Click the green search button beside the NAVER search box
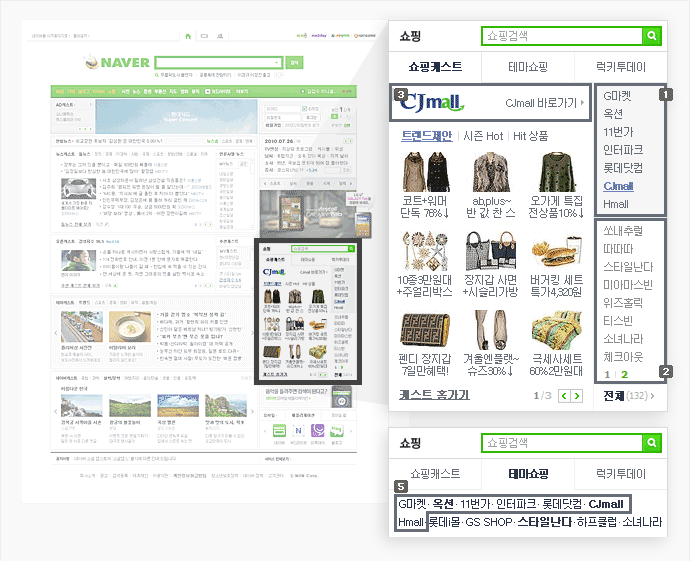This screenshot has width=690, height=561. tap(294, 62)
